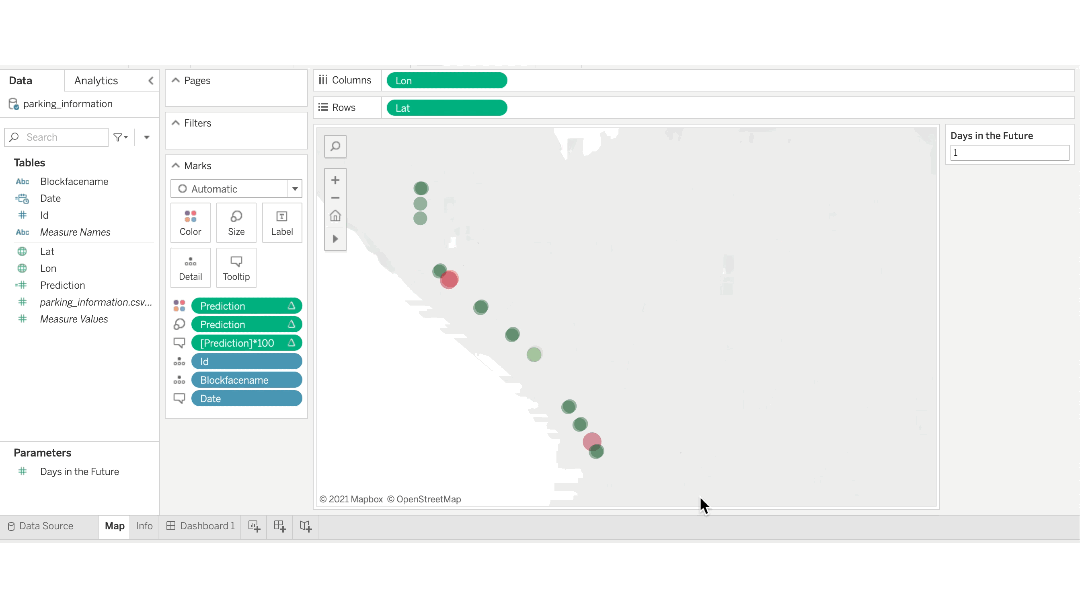This screenshot has width=1080, height=608.
Task: Collapse the Filters shelf
Action: click(x=177, y=122)
